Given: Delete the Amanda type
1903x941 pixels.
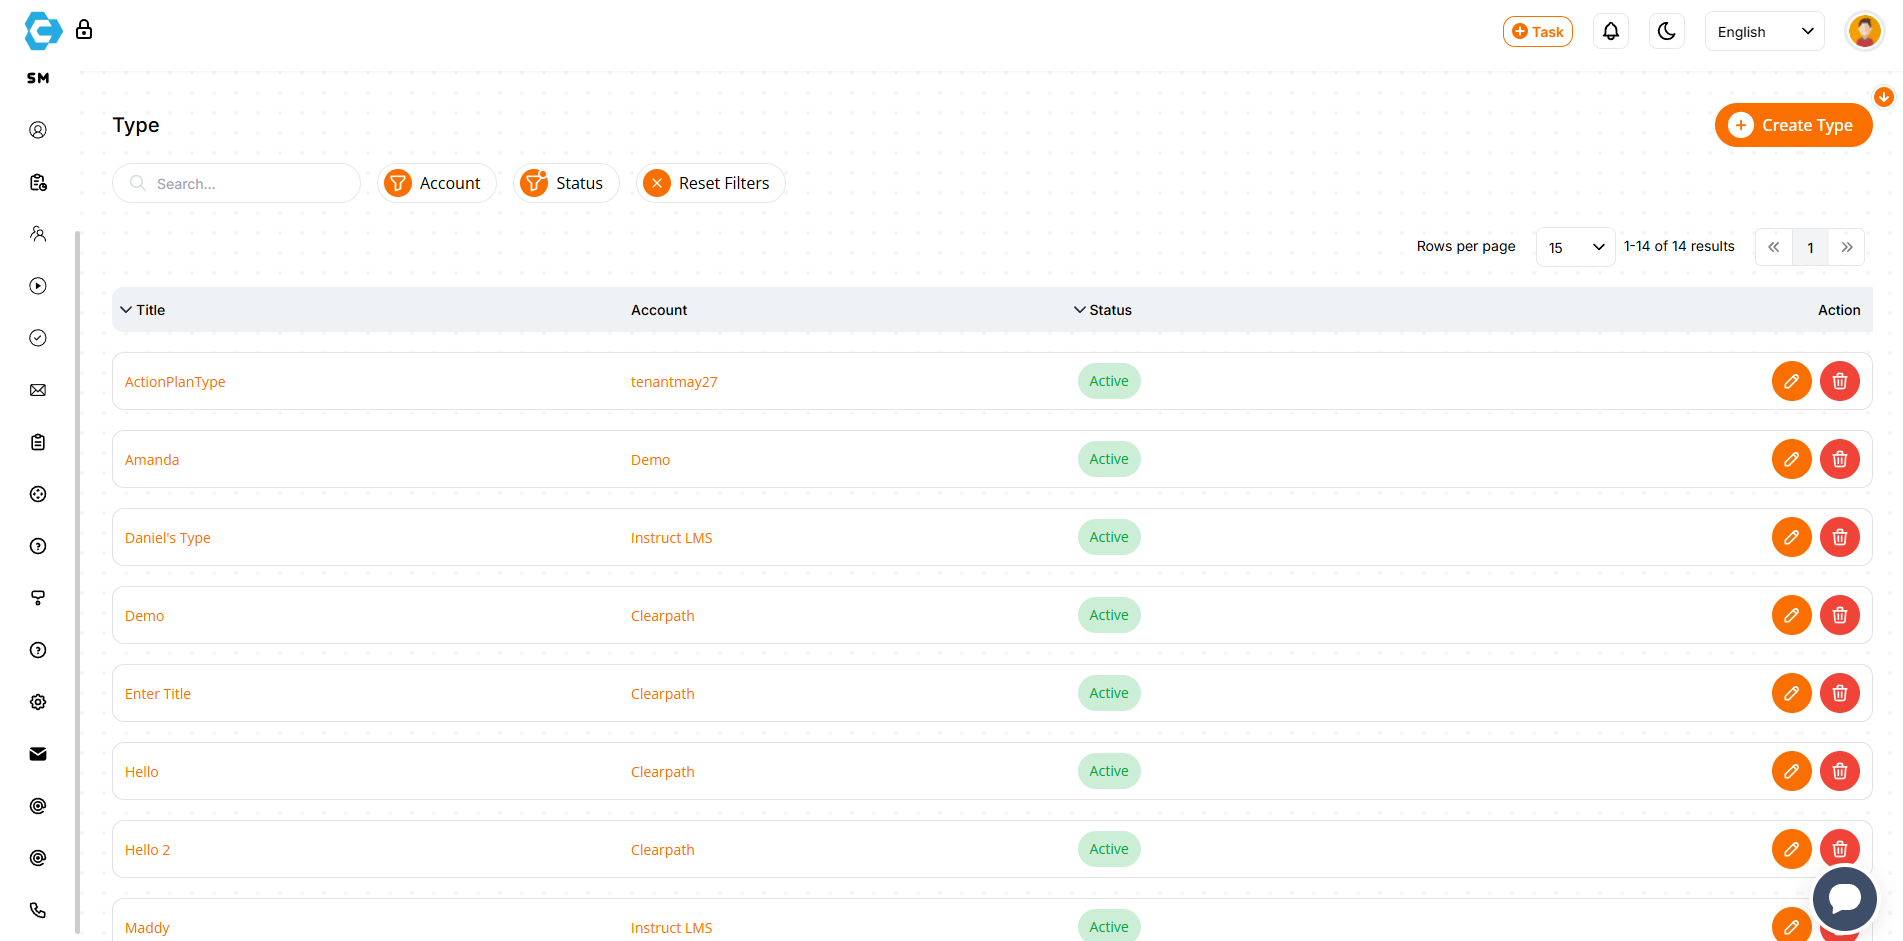Looking at the screenshot, I should click(x=1840, y=459).
